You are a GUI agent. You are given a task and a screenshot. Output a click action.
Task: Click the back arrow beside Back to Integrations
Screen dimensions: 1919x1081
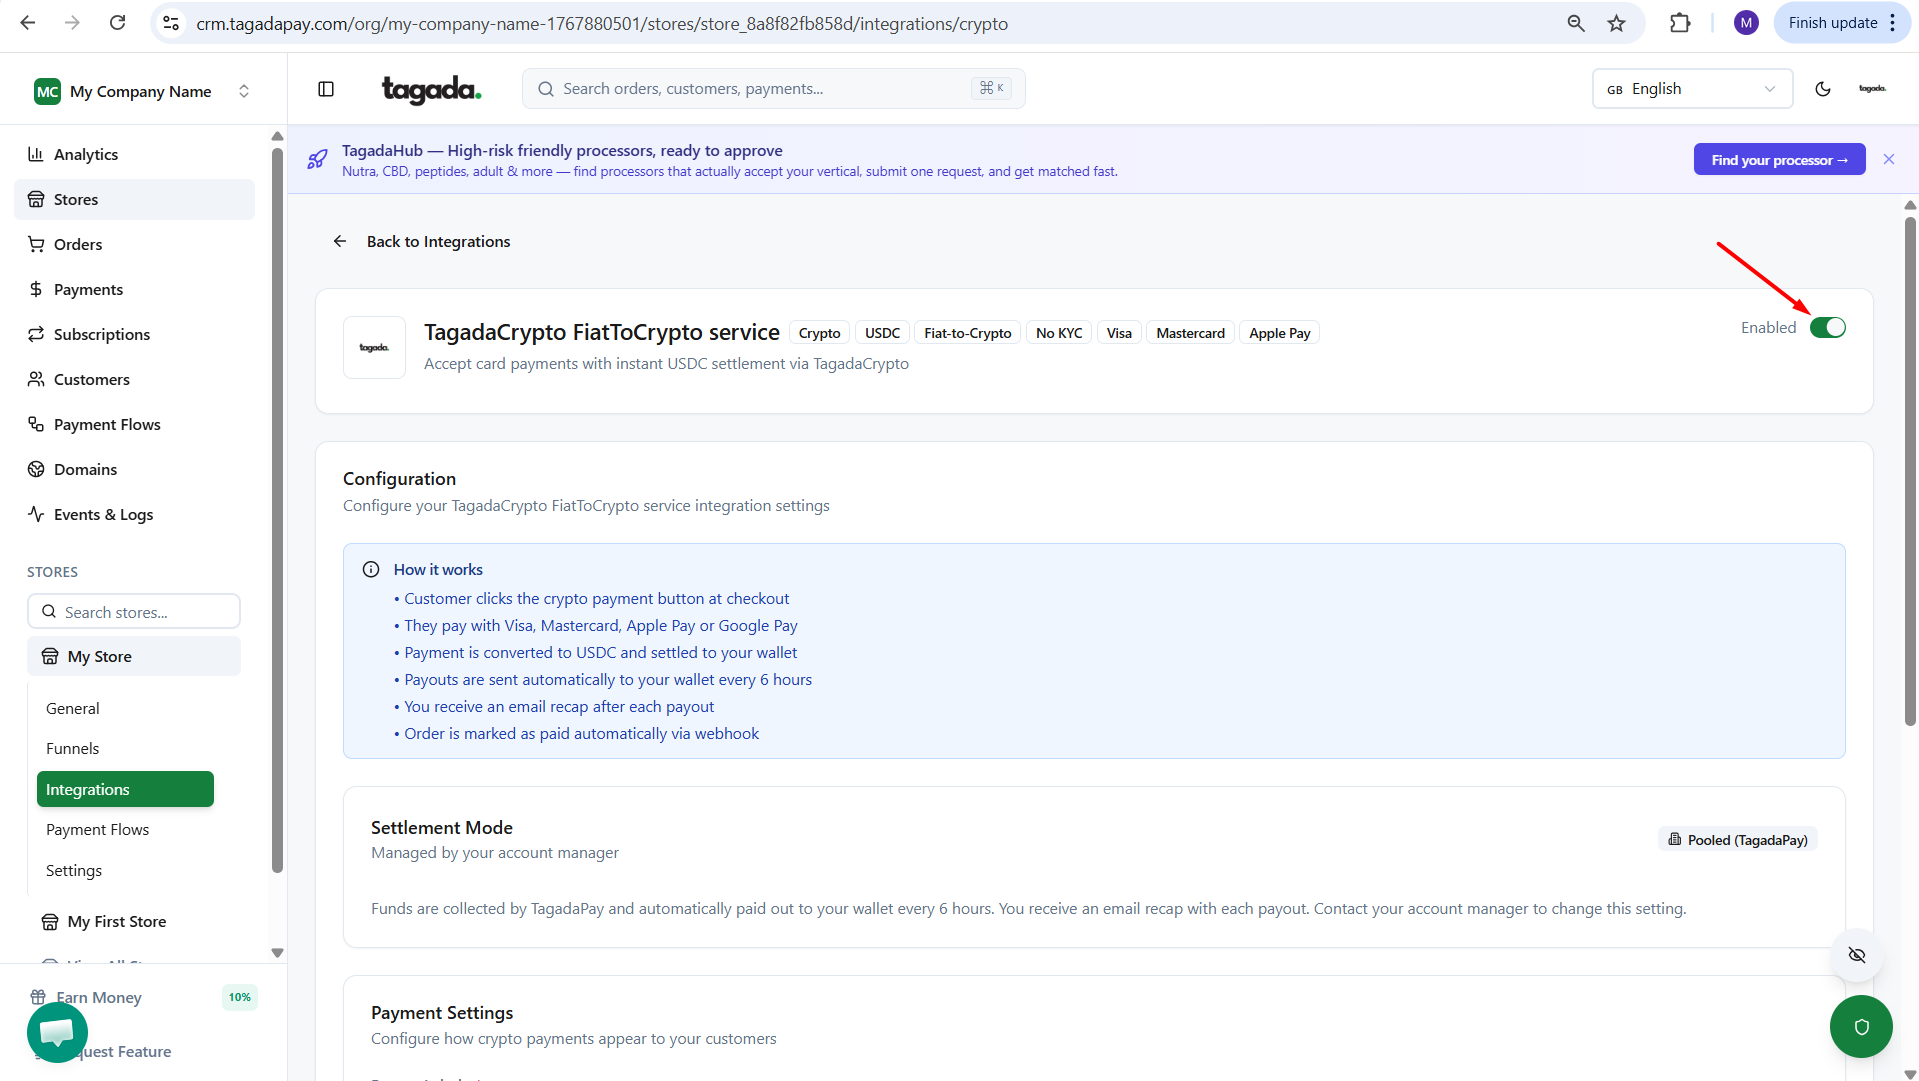pyautogui.click(x=340, y=241)
